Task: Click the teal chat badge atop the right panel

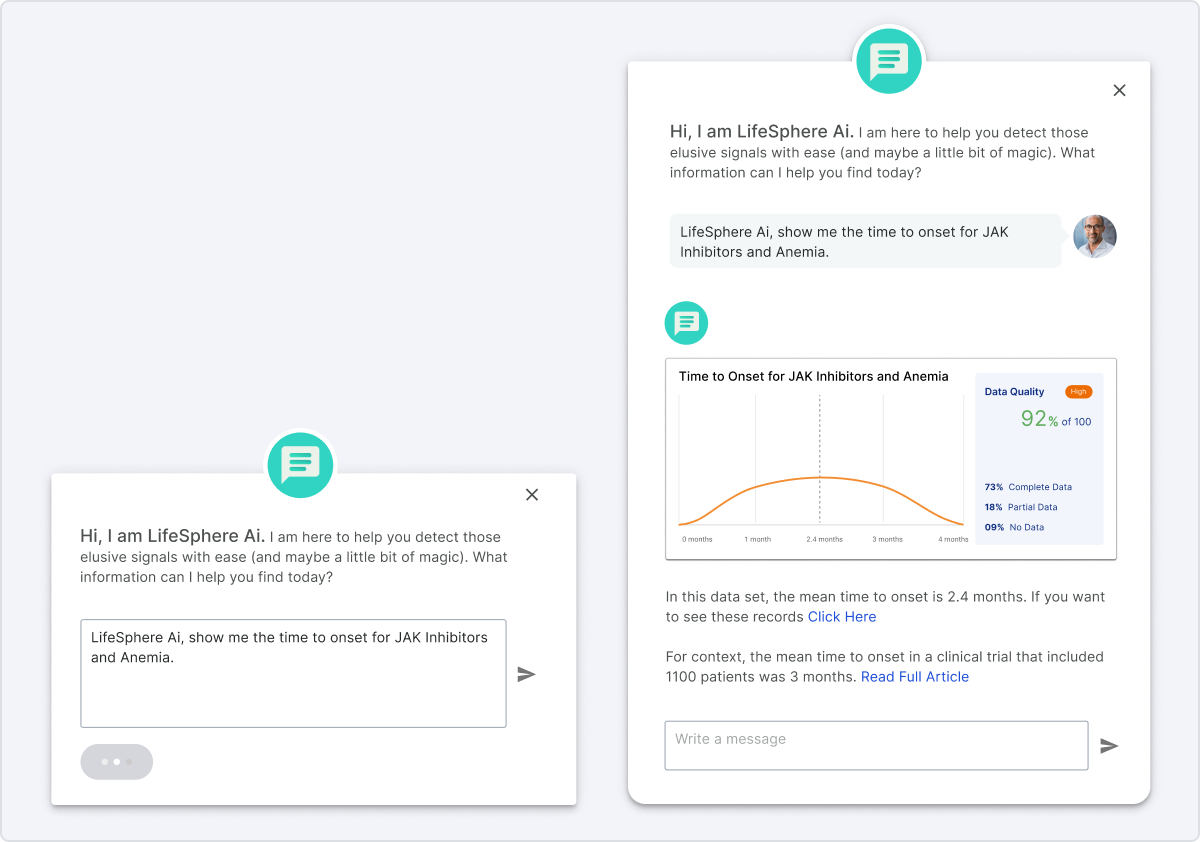Action: pyautogui.click(x=889, y=60)
